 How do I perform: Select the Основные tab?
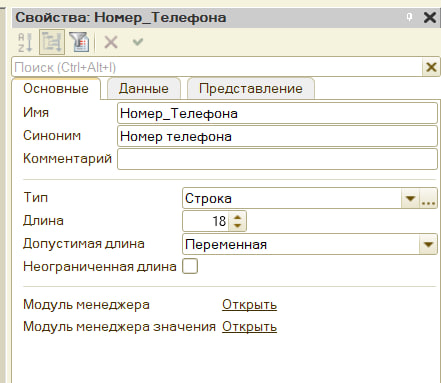click(56, 89)
